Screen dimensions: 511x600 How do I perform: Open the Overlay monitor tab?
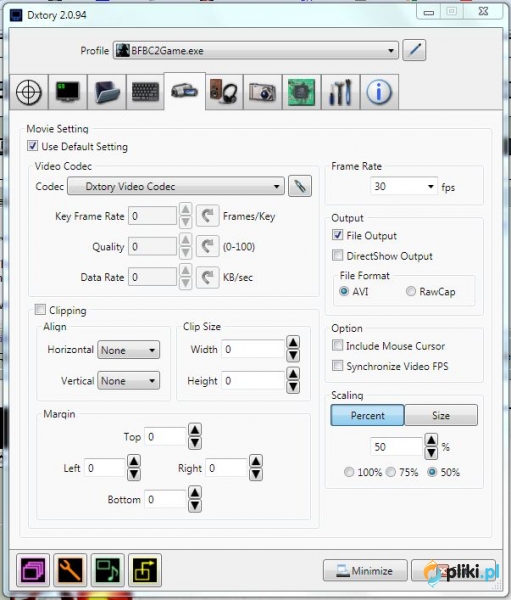(x=68, y=92)
